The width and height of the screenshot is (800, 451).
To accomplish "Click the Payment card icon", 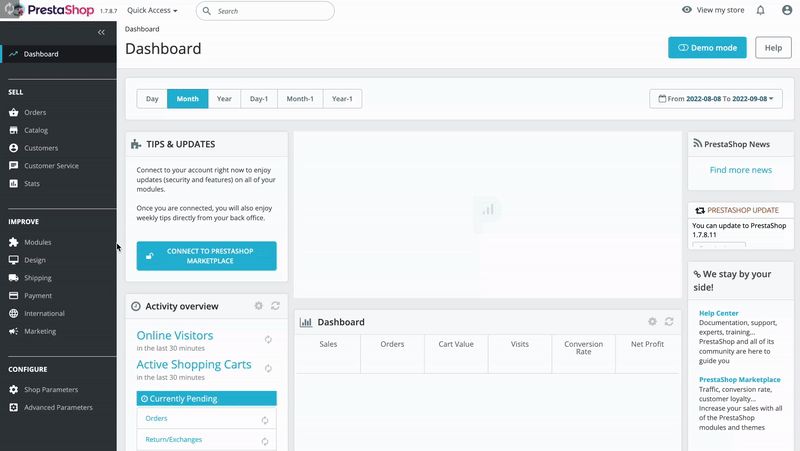I will pos(14,296).
